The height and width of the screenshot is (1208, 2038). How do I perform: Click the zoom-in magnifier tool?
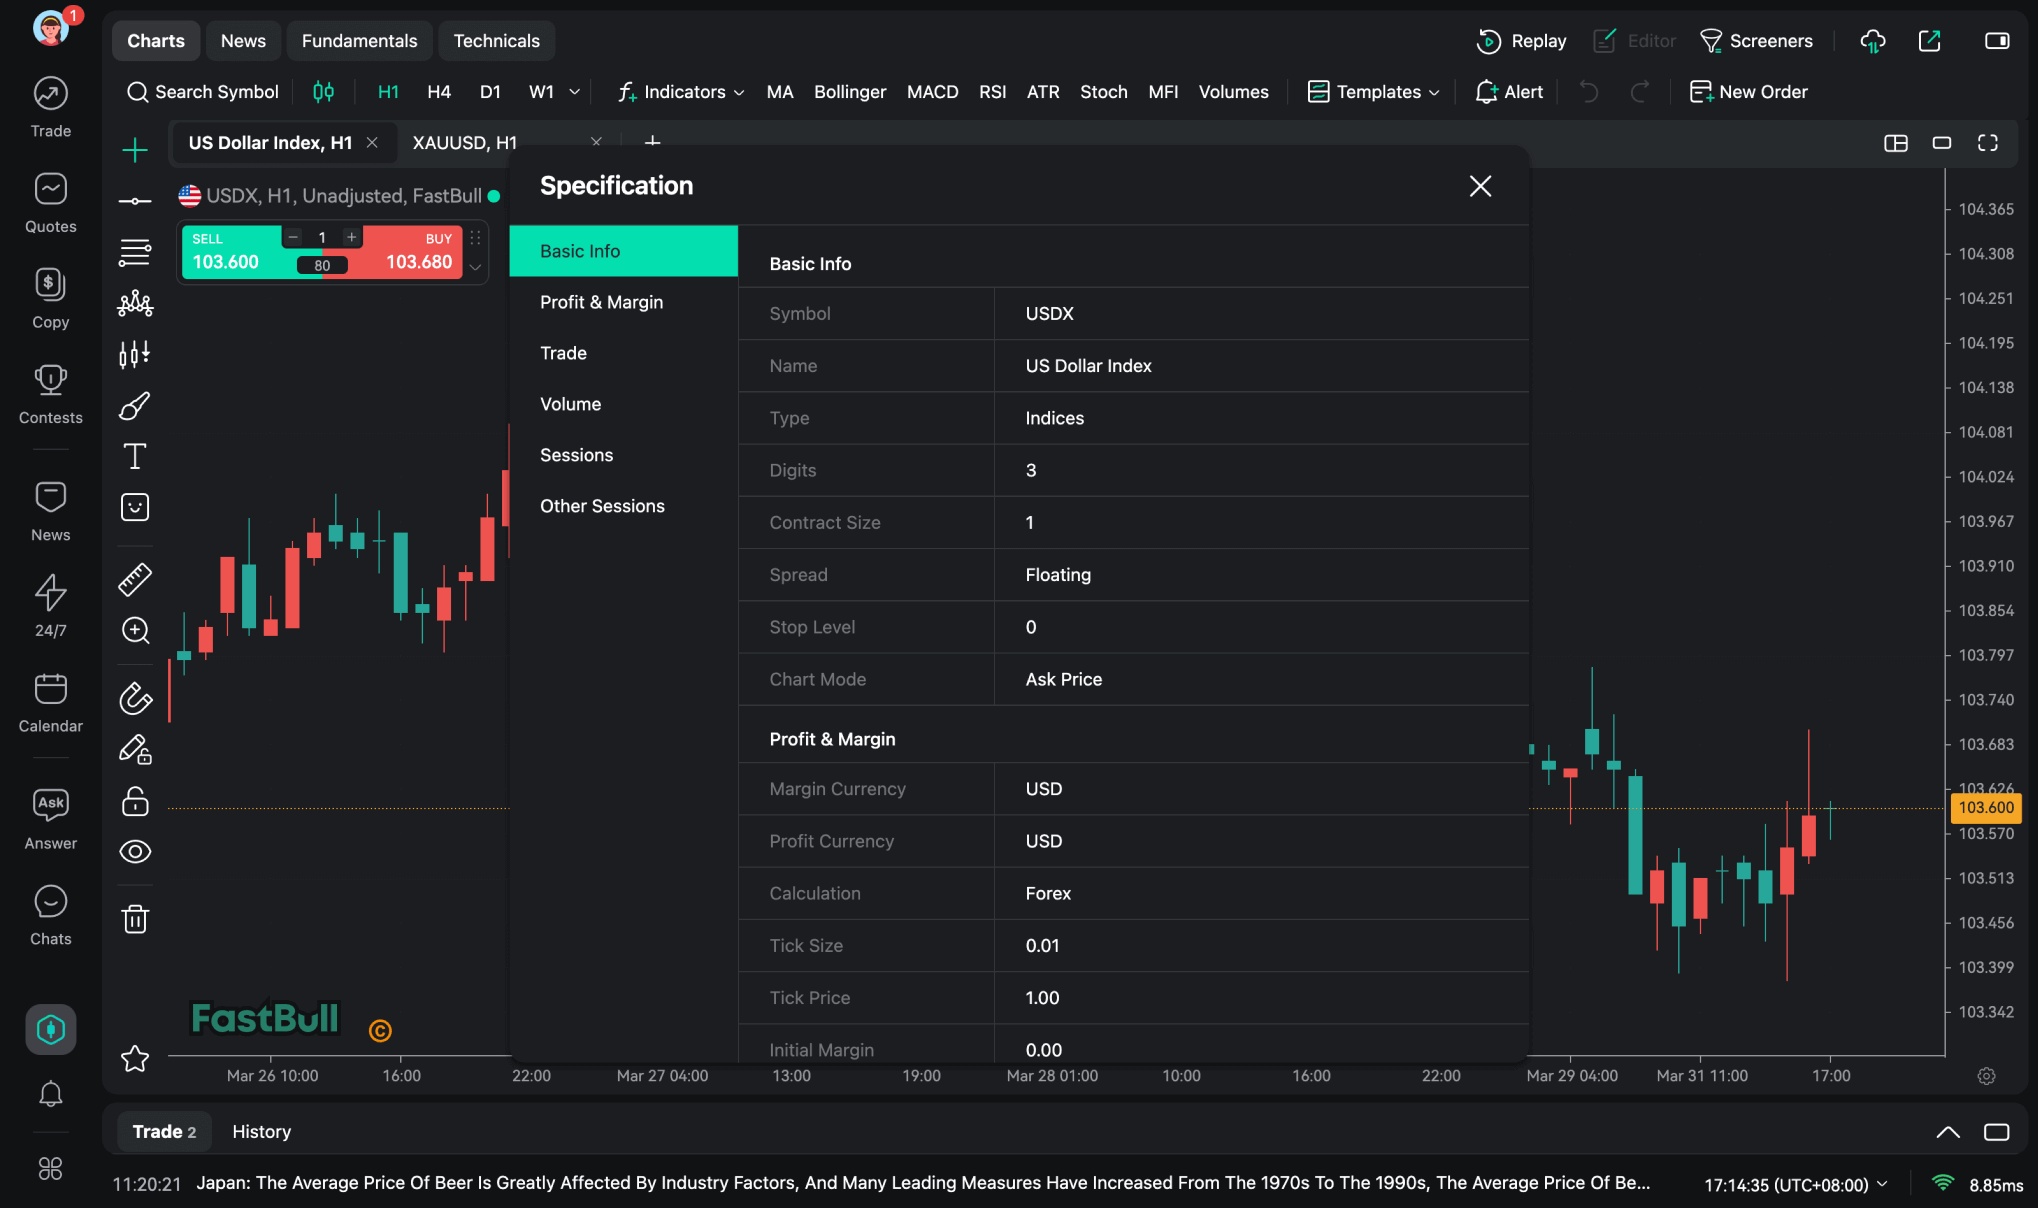tap(135, 630)
